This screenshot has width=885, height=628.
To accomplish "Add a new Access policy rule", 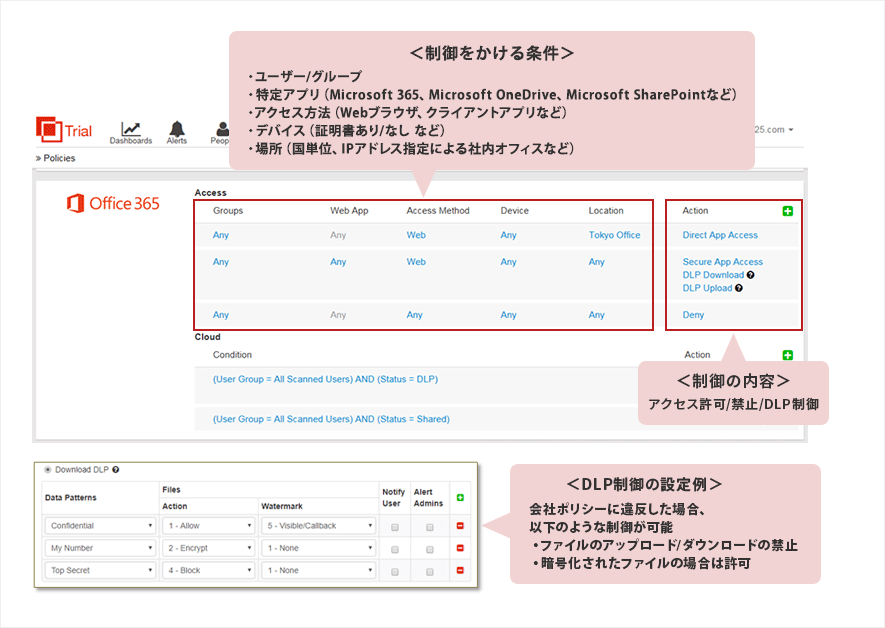I will [x=787, y=211].
